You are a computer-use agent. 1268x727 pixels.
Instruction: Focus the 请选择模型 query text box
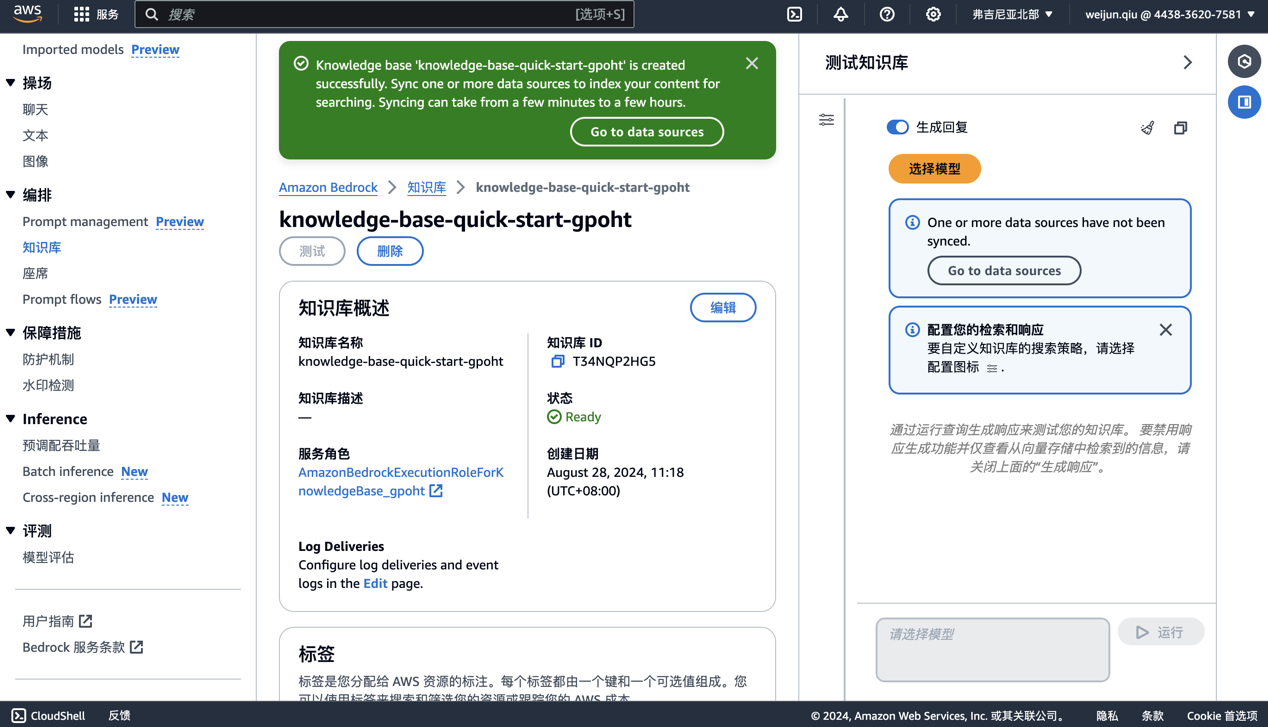point(993,650)
